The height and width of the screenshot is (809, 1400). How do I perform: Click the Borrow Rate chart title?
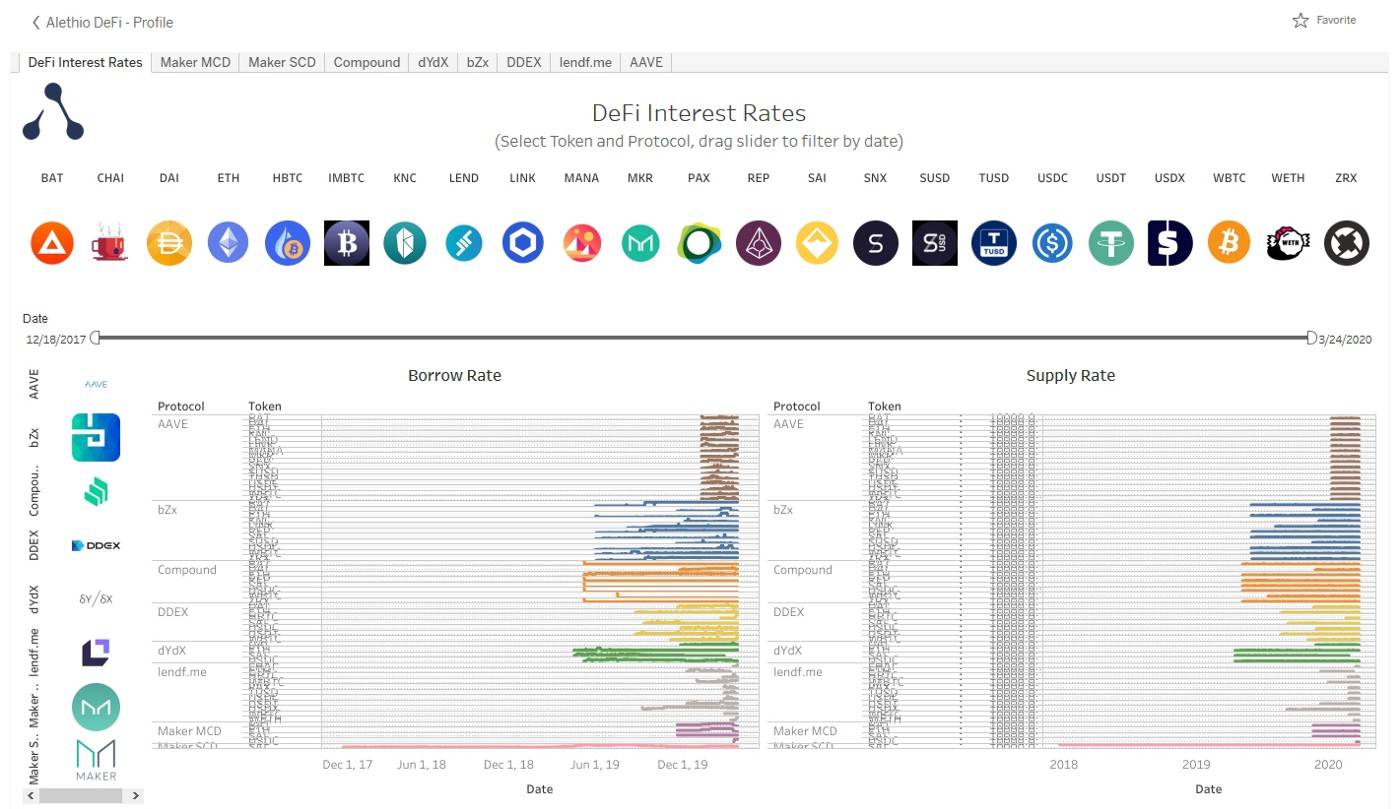[454, 376]
